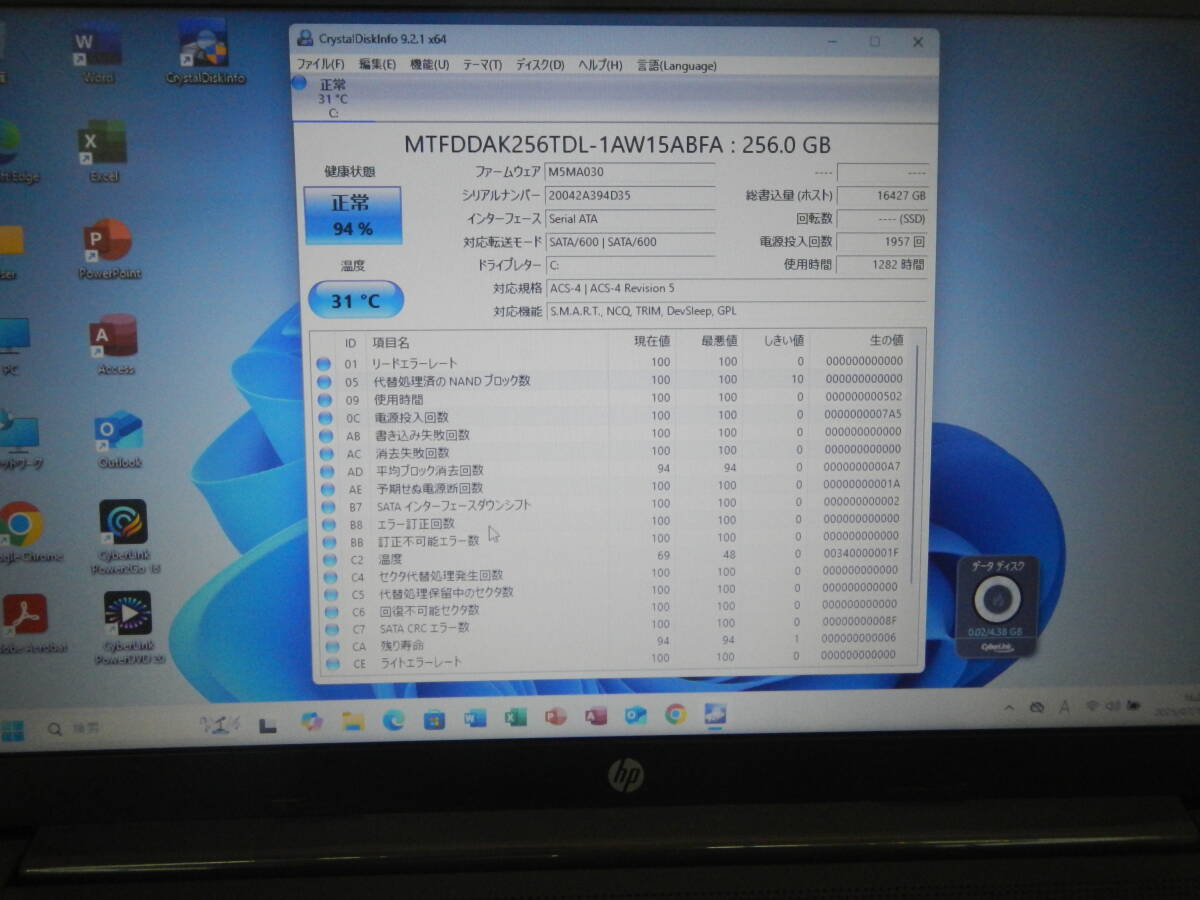Open the Adobe Acrobat desktop shortcut

click(26, 624)
